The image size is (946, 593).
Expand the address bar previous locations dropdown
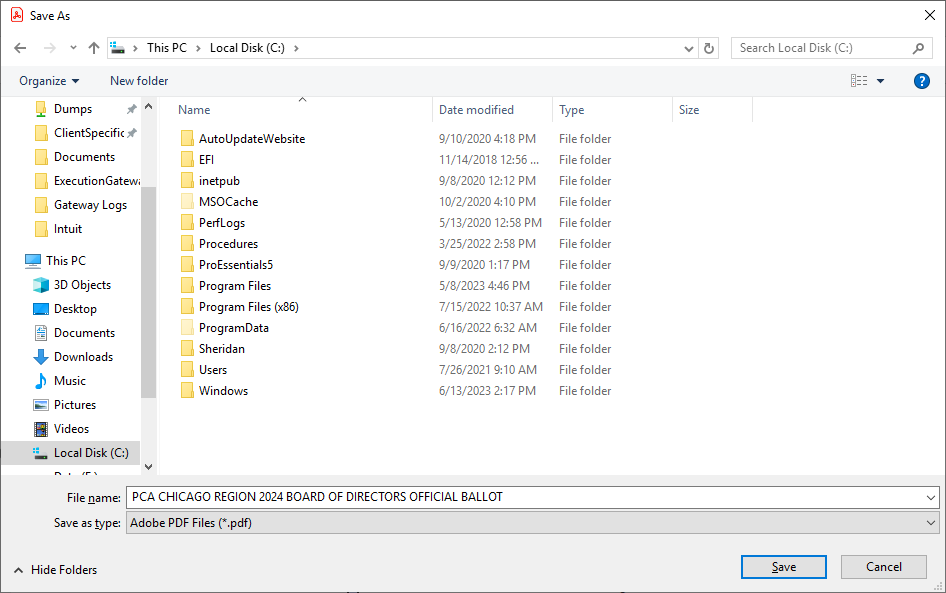pos(689,48)
